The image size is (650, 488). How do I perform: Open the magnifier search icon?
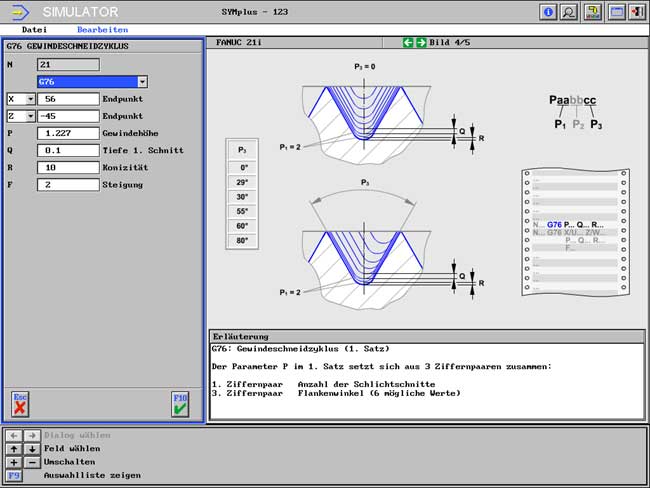tap(569, 12)
